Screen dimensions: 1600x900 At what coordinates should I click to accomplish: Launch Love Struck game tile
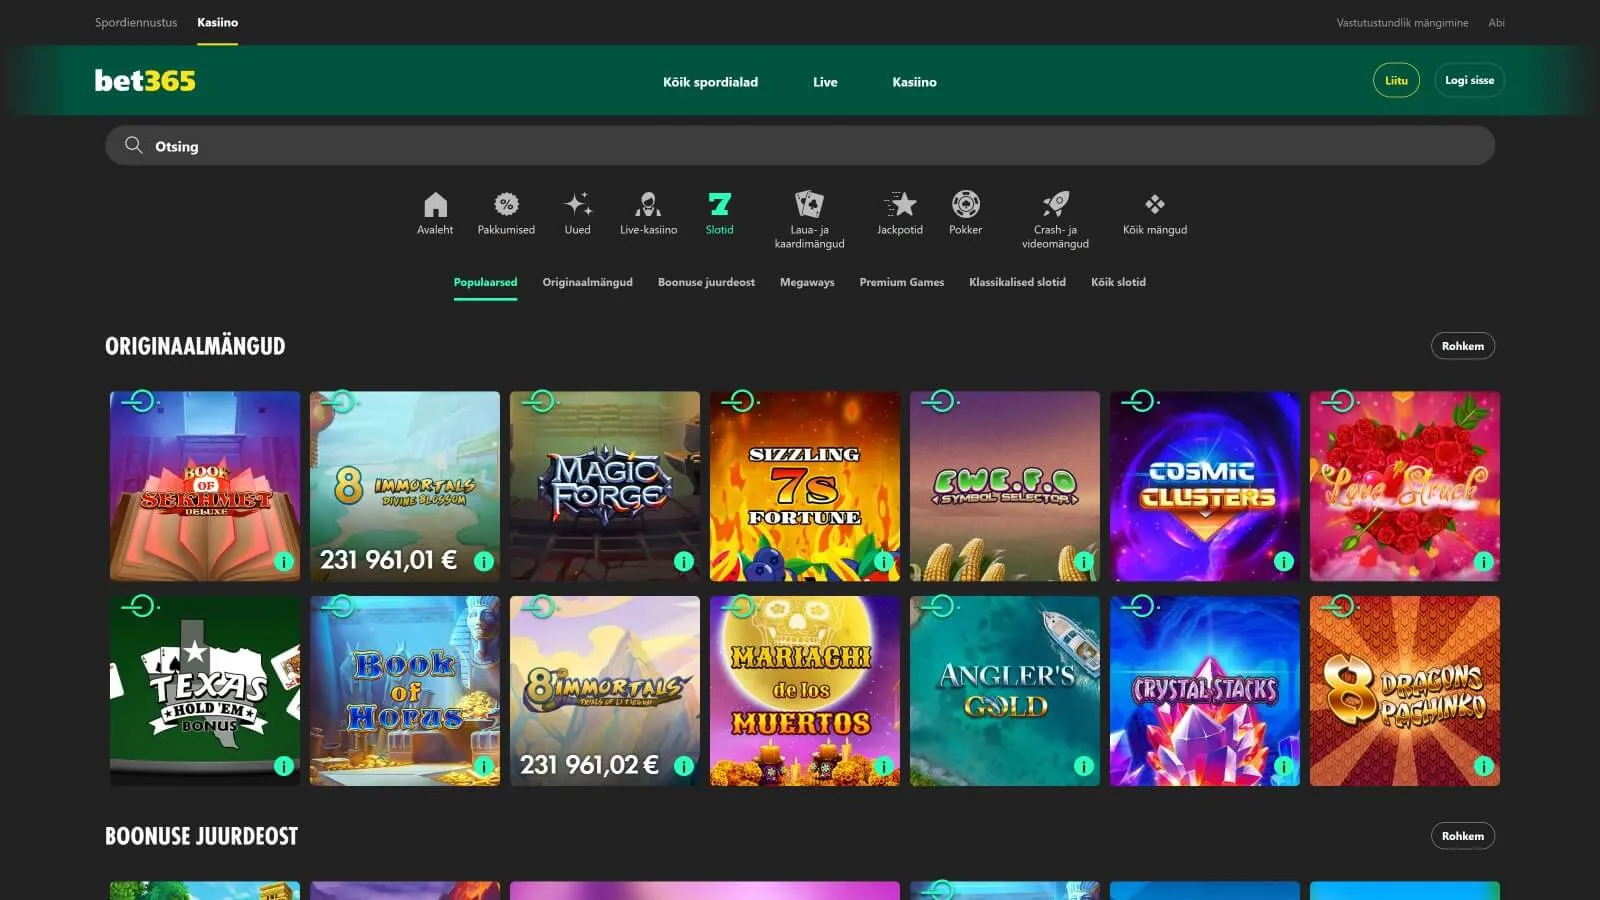pos(1405,486)
